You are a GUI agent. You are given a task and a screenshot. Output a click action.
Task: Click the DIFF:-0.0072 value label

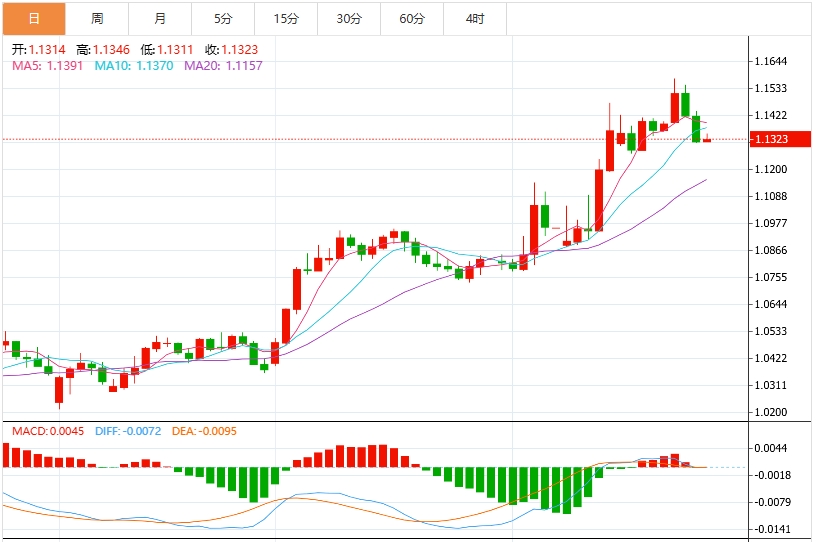click(128, 431)
